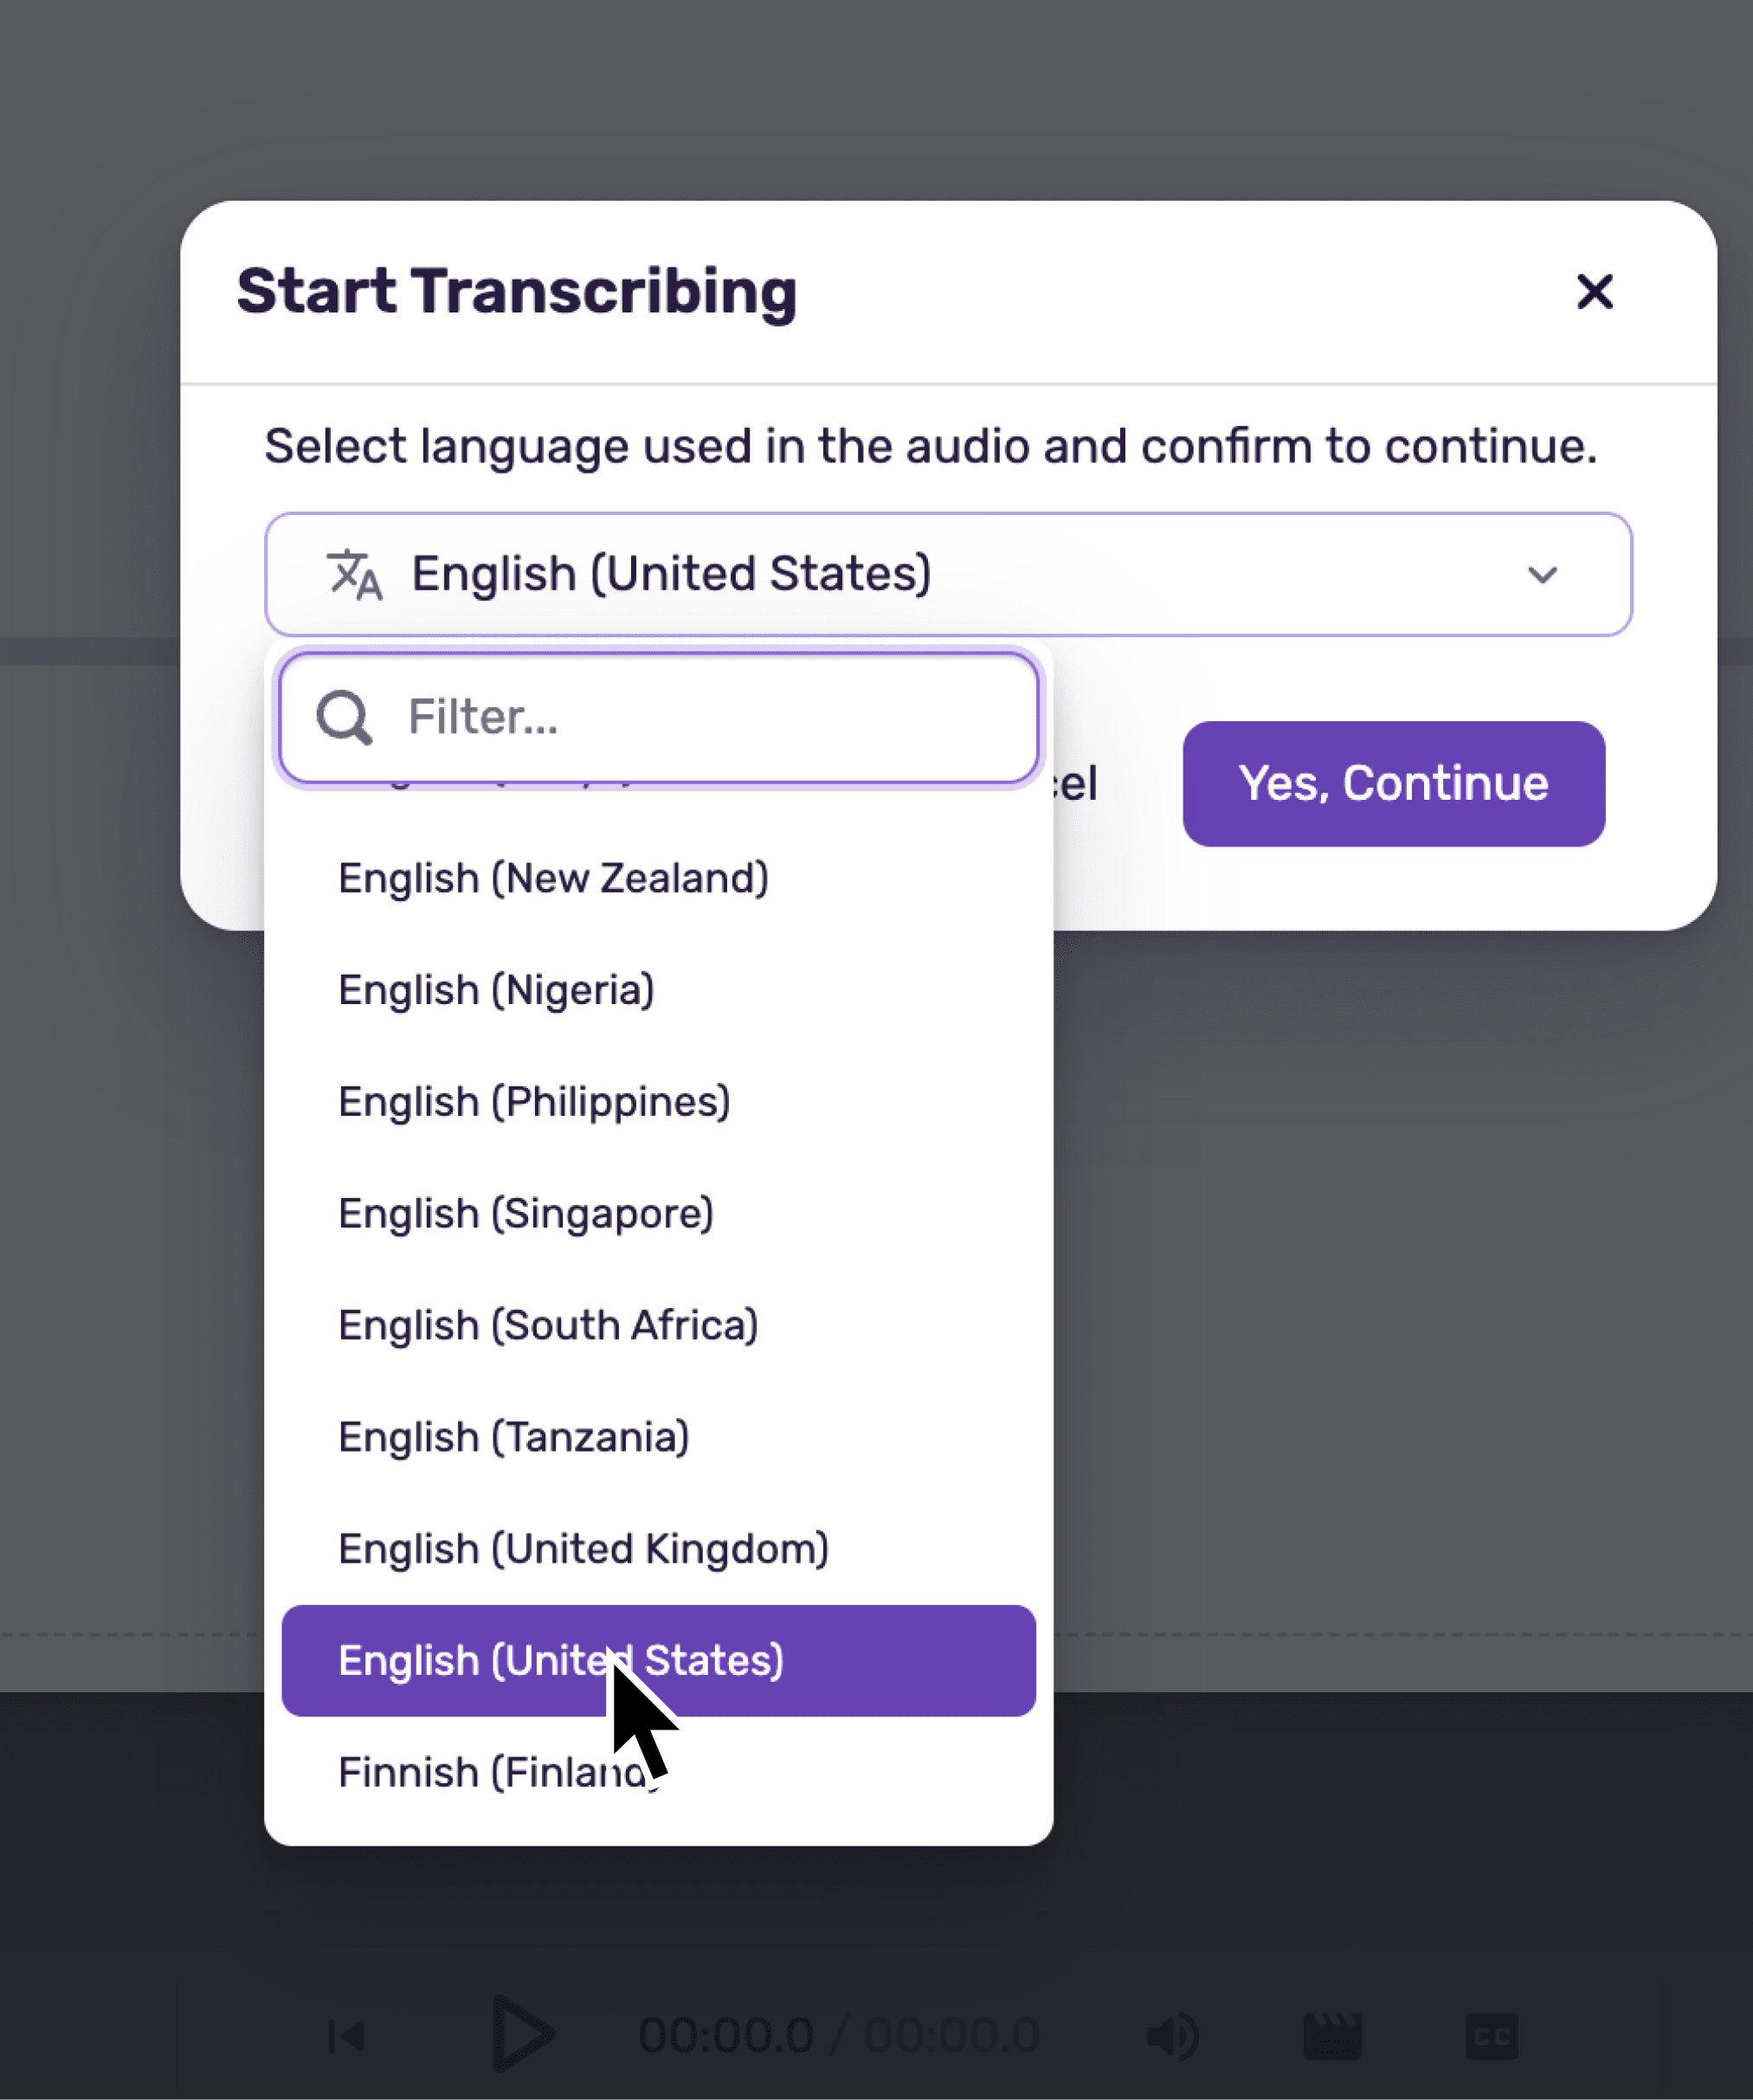
Task: Close the Start Transcribing dialog
Action: (1594, 292)
